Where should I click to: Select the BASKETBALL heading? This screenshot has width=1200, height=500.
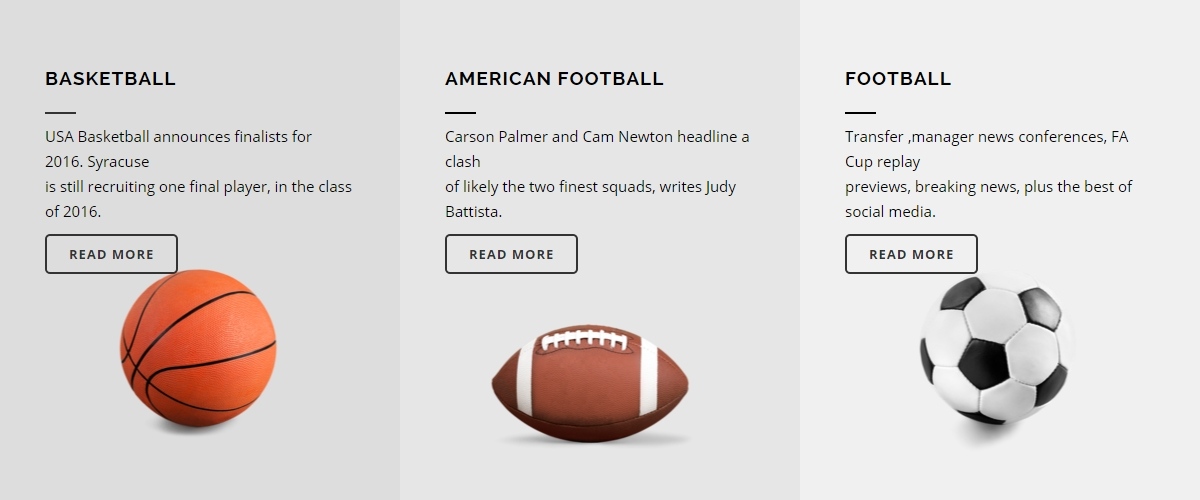tap(110, 79)
